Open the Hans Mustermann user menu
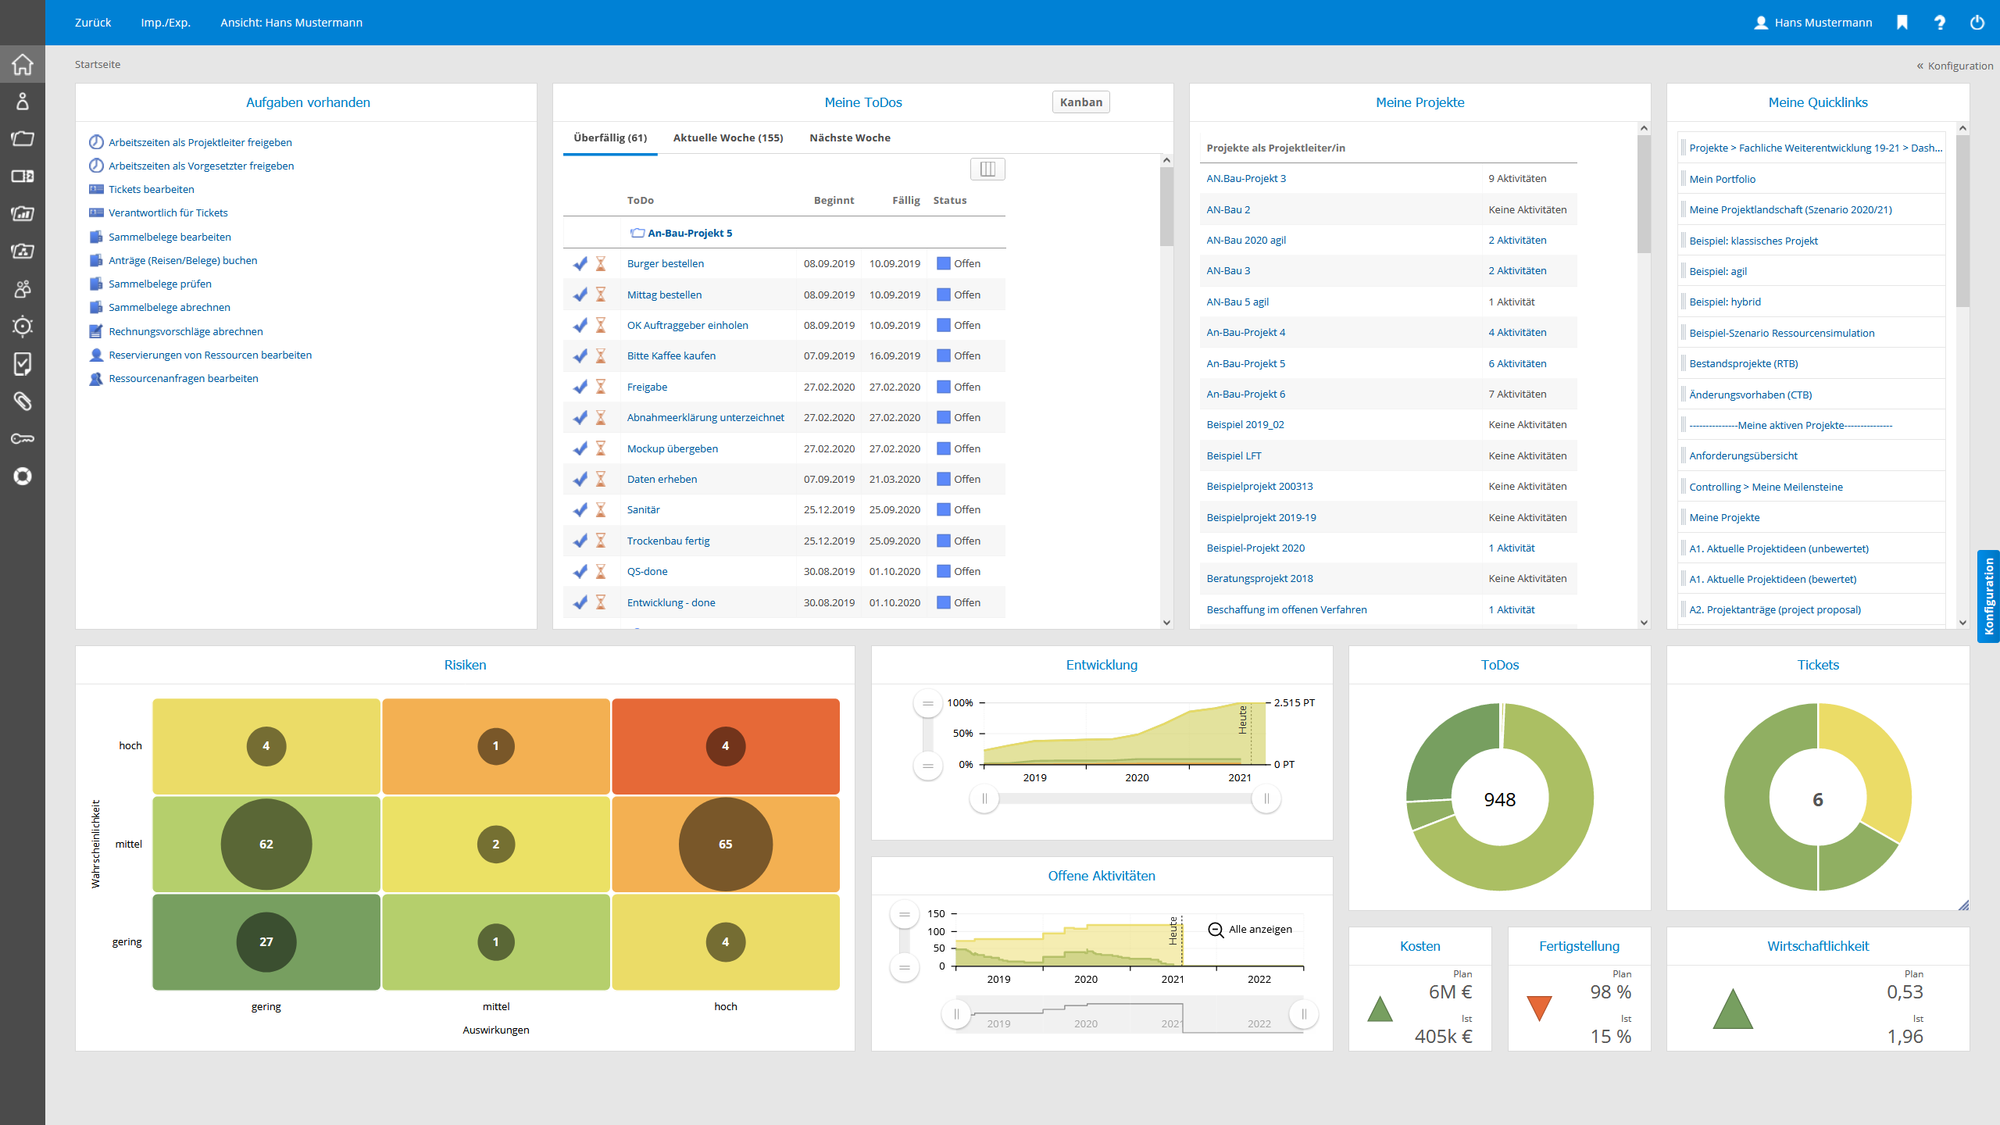Image resolution: width=2000 pixels, height=1125 pixels. 1813,22
